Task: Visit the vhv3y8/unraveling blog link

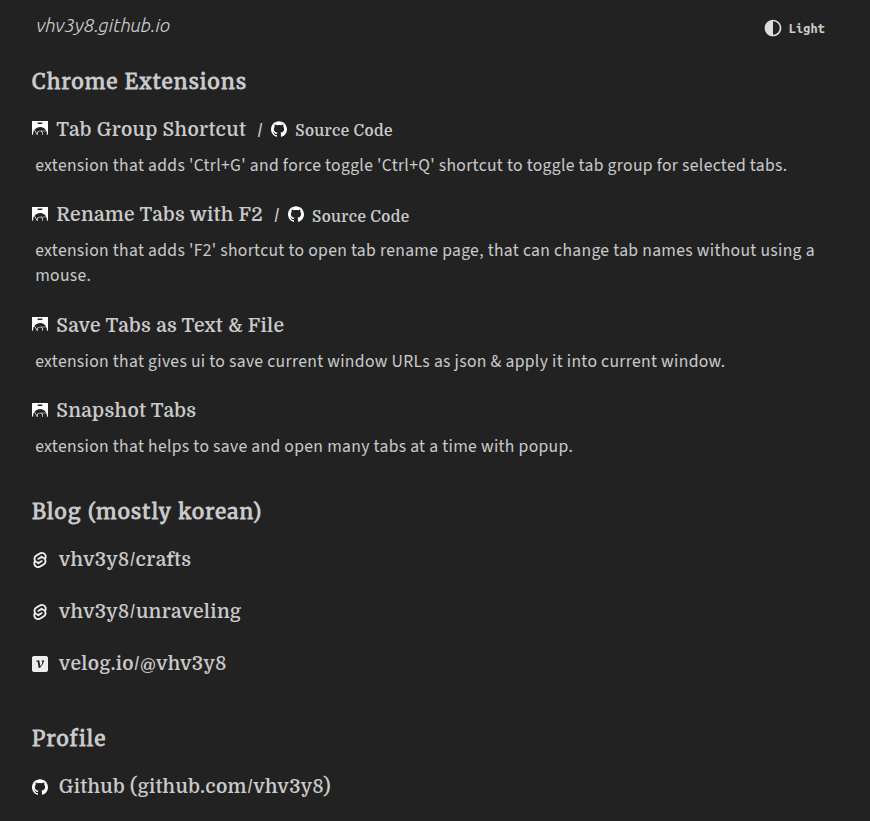Action: (x=150, y=611)
